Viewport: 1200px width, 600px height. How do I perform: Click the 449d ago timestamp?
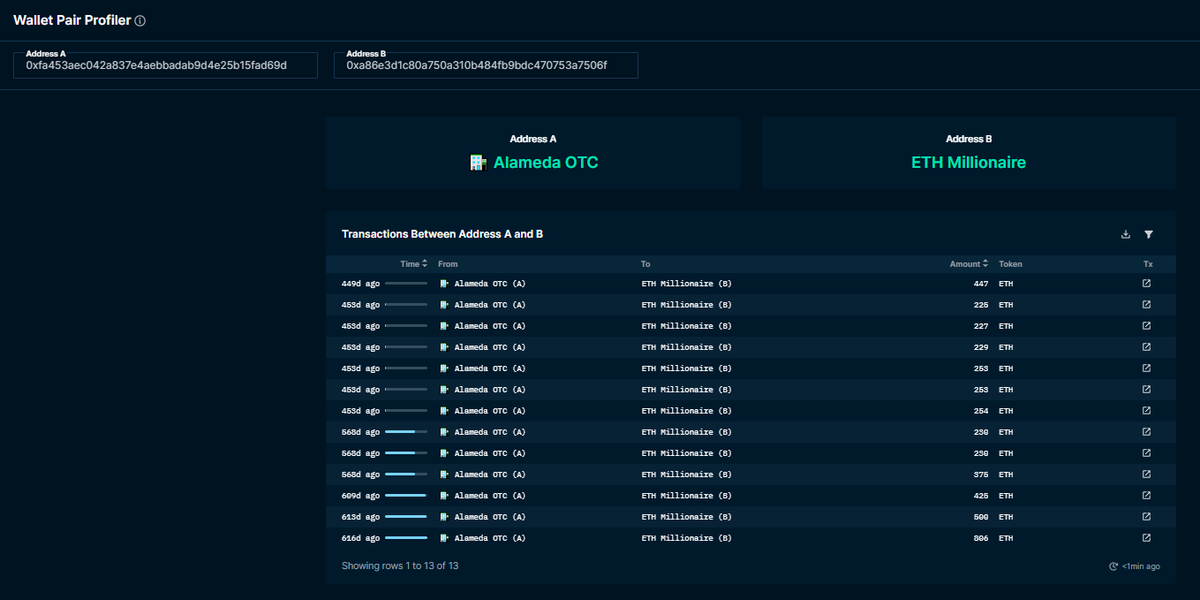(360, 284)
